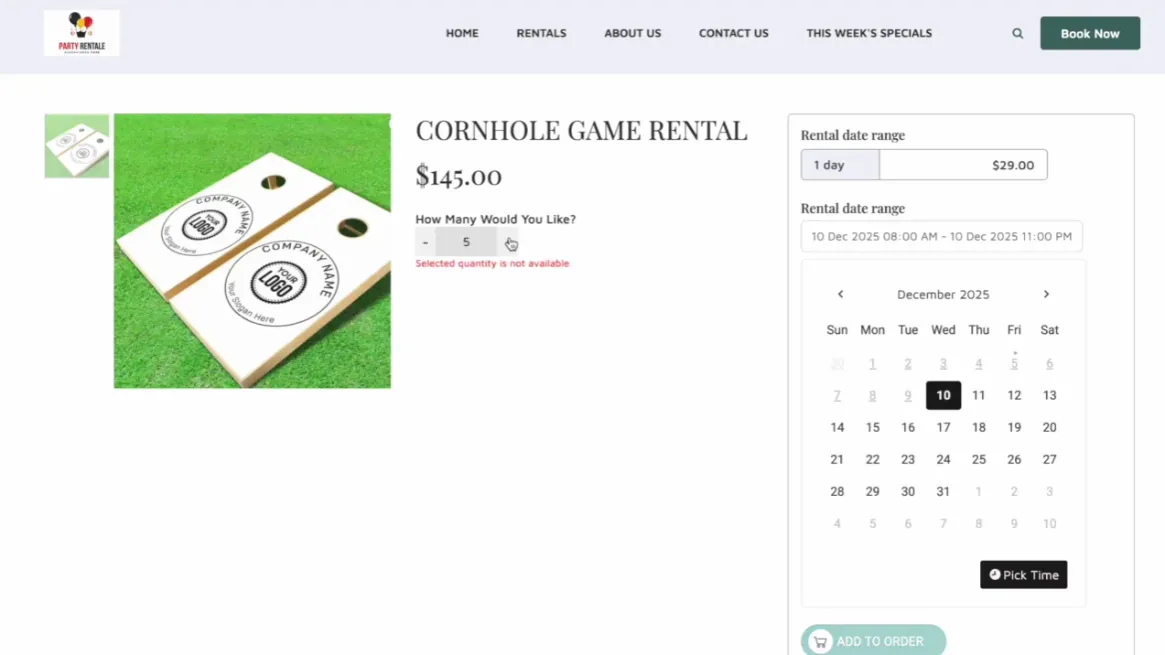Navigate to the HOME menu item
Screen dimensions: 1165x655
tap(462, 33)
